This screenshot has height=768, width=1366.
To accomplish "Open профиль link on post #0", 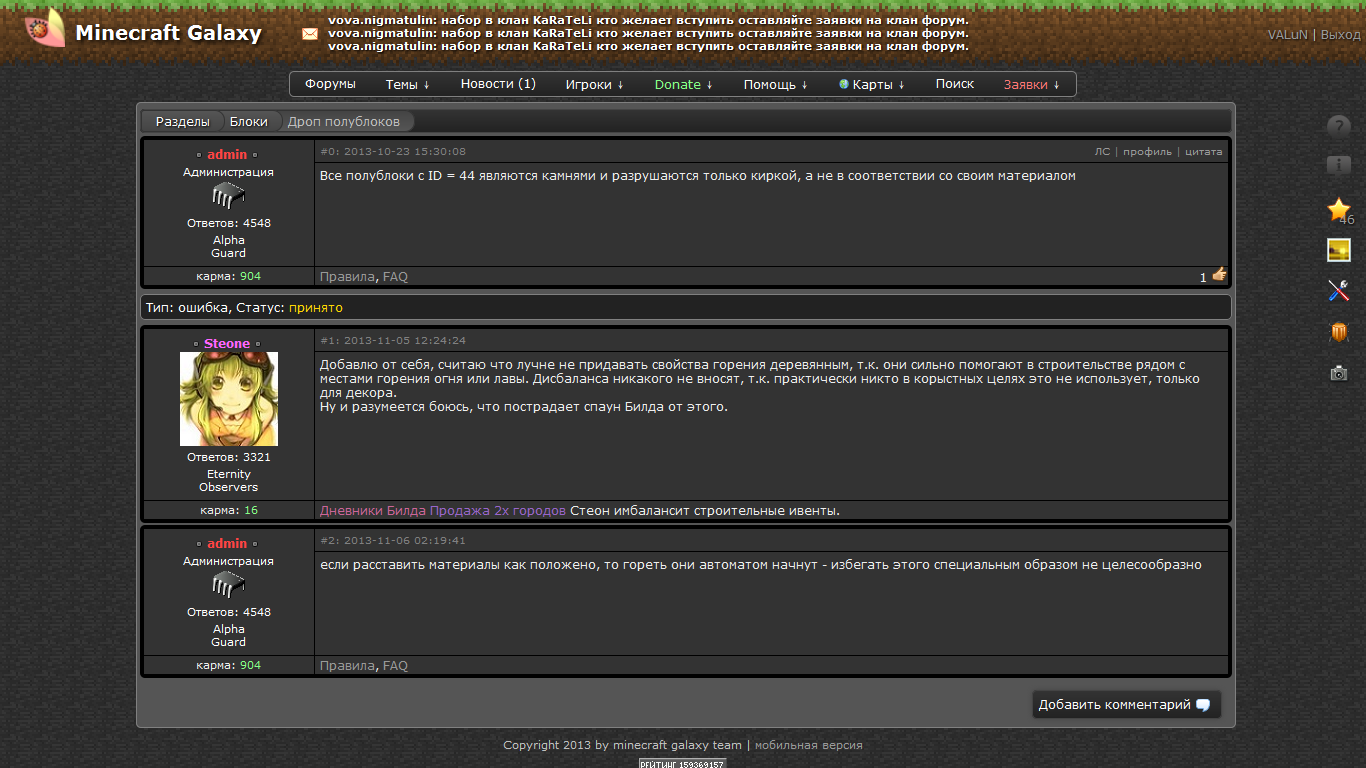I will pyautogui.click(x=1147, y=152).
